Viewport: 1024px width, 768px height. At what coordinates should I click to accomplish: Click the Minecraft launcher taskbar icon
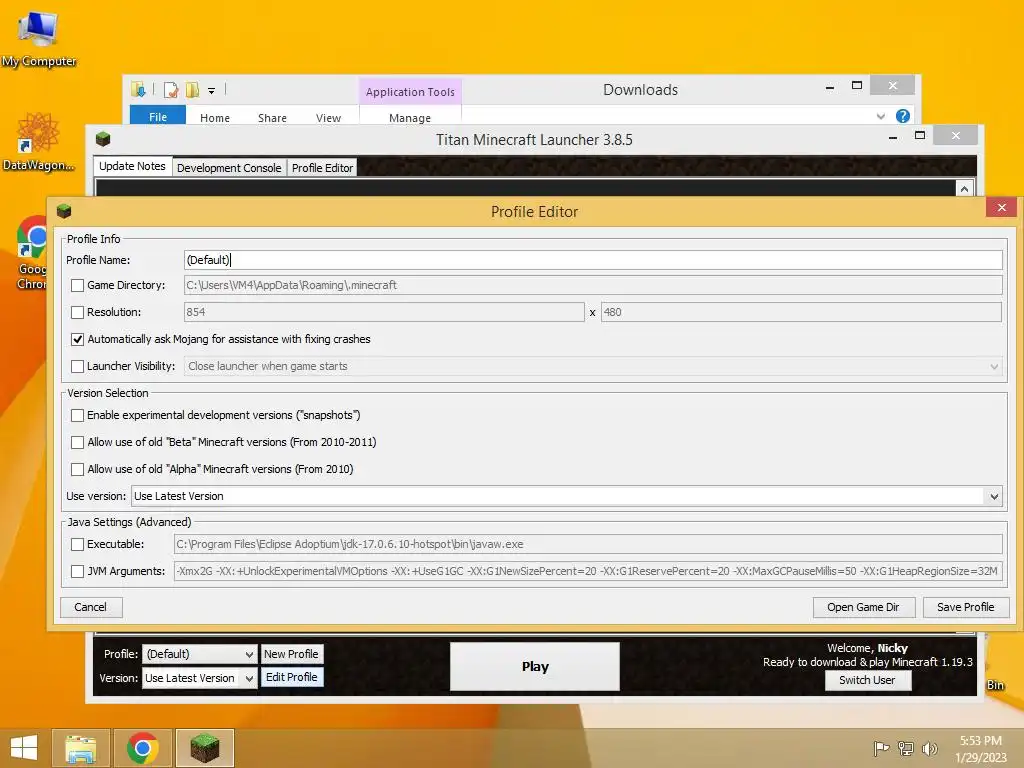click(205, 748)
